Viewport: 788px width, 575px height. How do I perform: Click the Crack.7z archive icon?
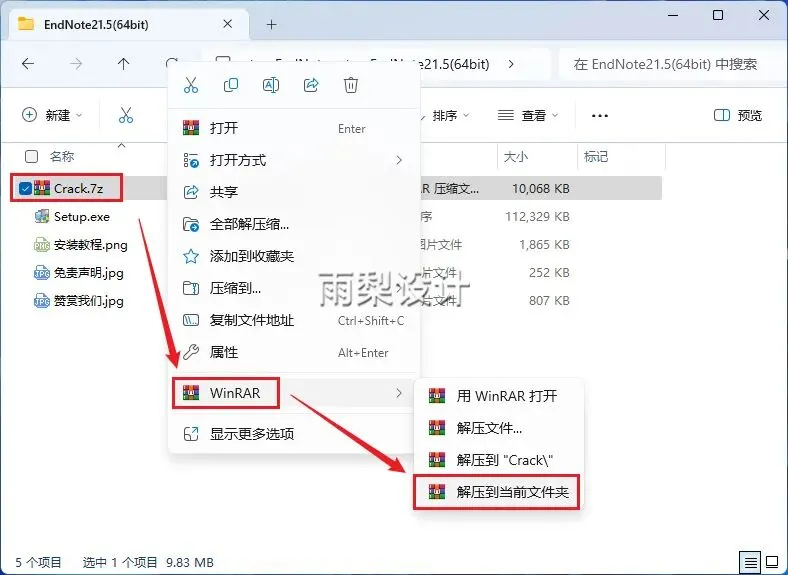[42, 188]
